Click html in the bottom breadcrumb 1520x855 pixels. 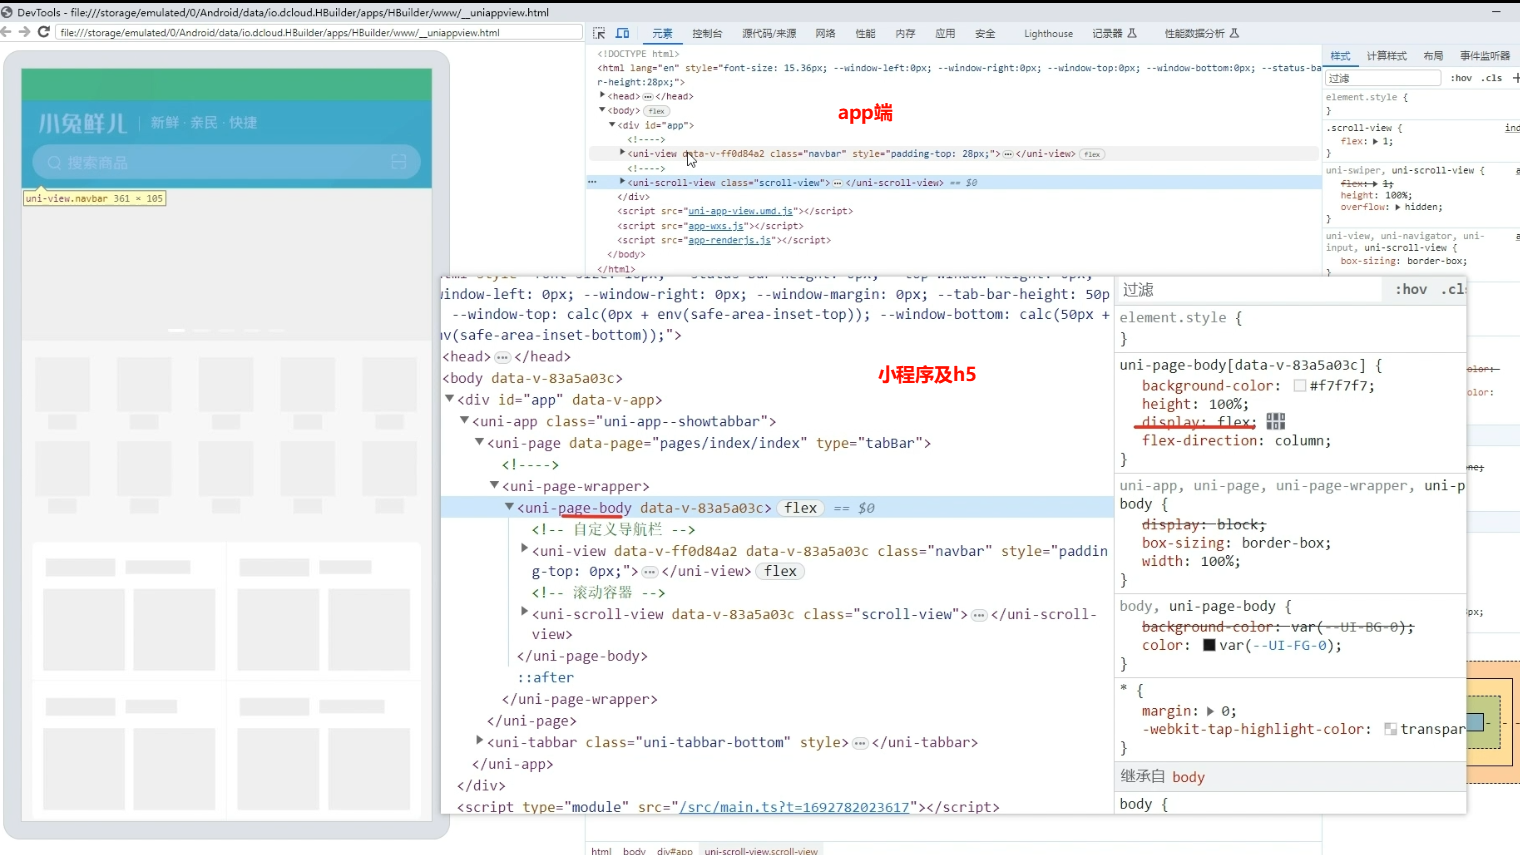tap(601, 851)
